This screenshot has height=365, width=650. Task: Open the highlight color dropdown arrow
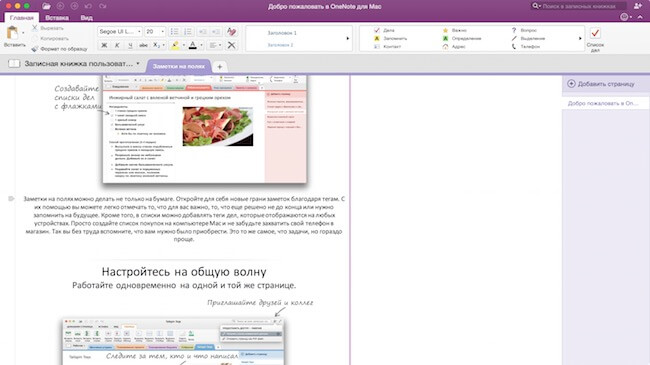point(184,45)
